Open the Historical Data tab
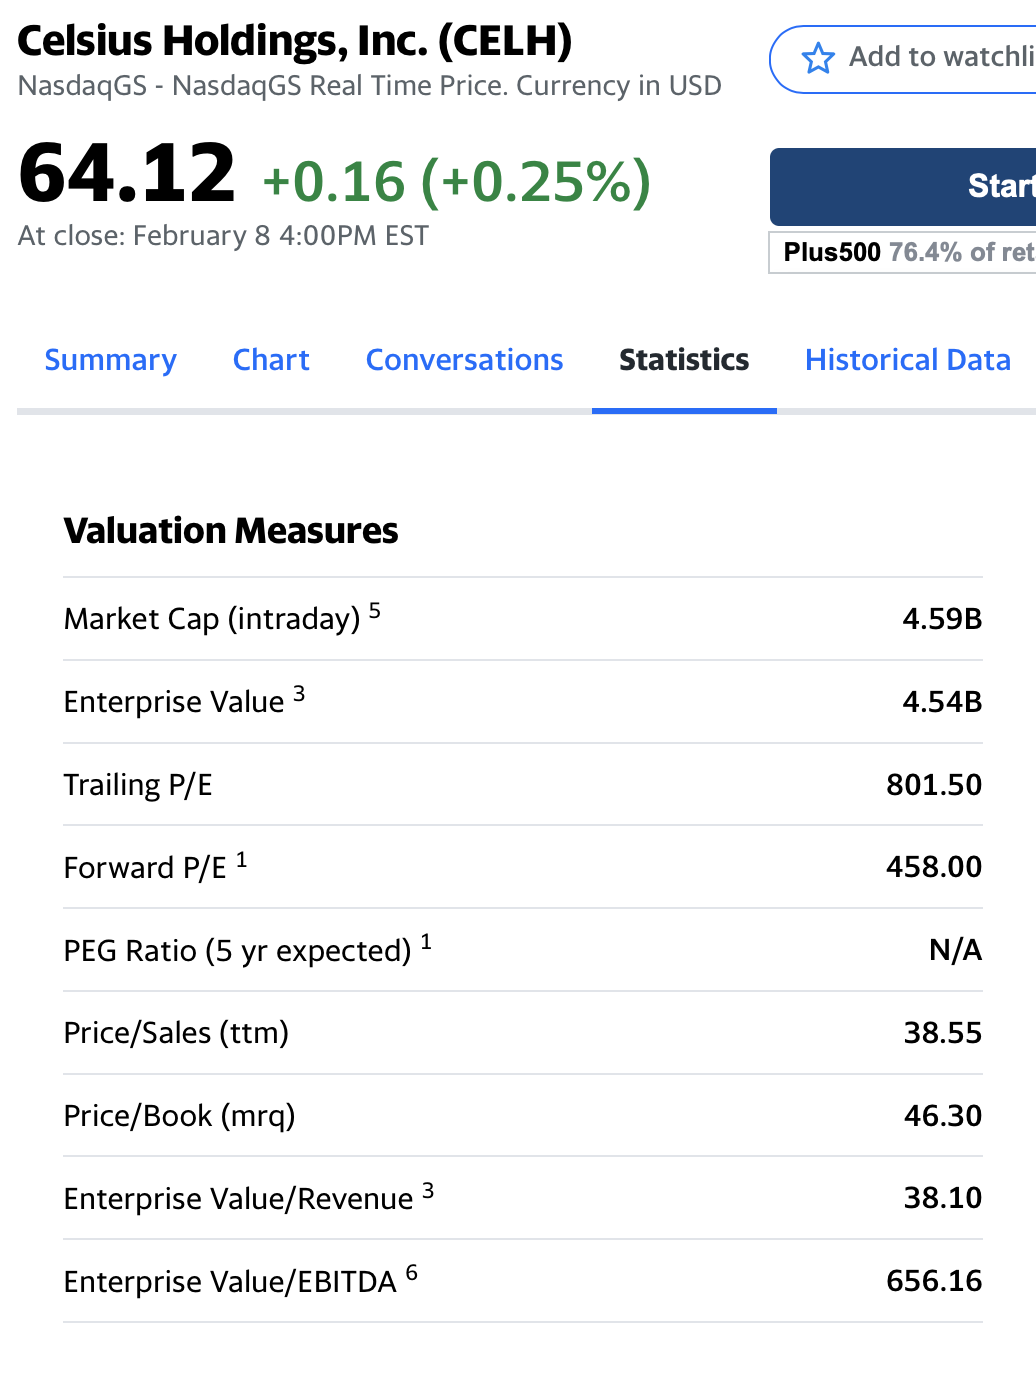The image size is (1036, 1378). (x=907, y=360)
